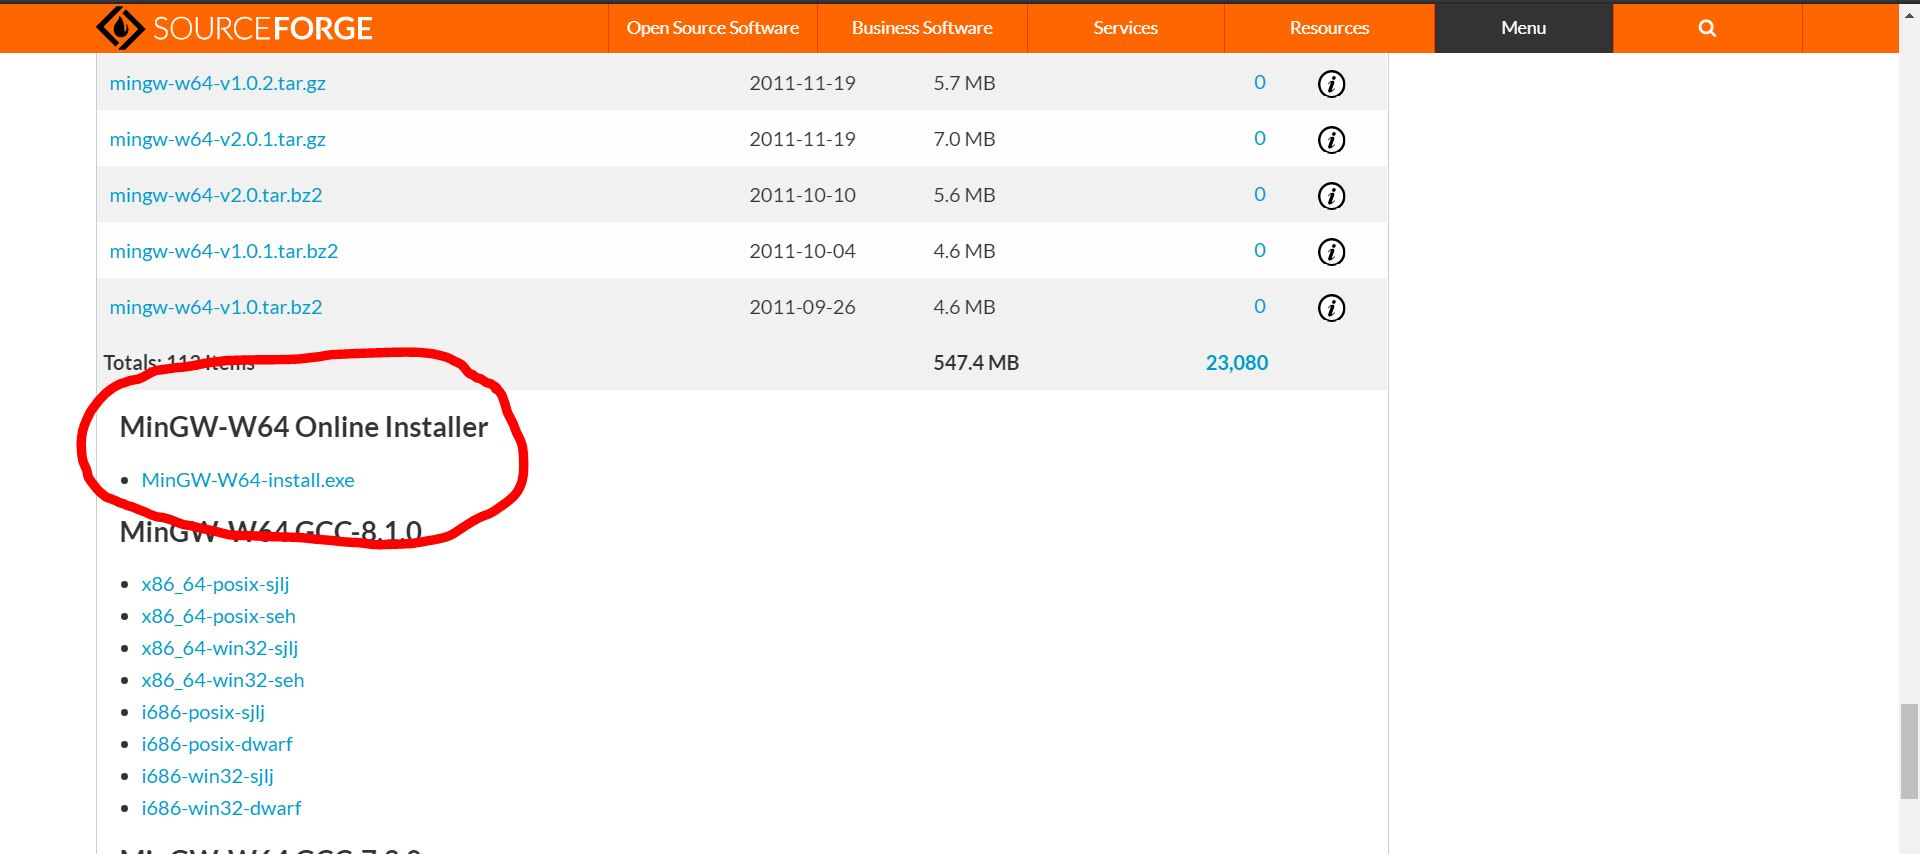This screenshot has height=854, width=1920.
Task: View info icon for mingw-w64-v2.0.tar.bz2
Action: click(1331, 195)
